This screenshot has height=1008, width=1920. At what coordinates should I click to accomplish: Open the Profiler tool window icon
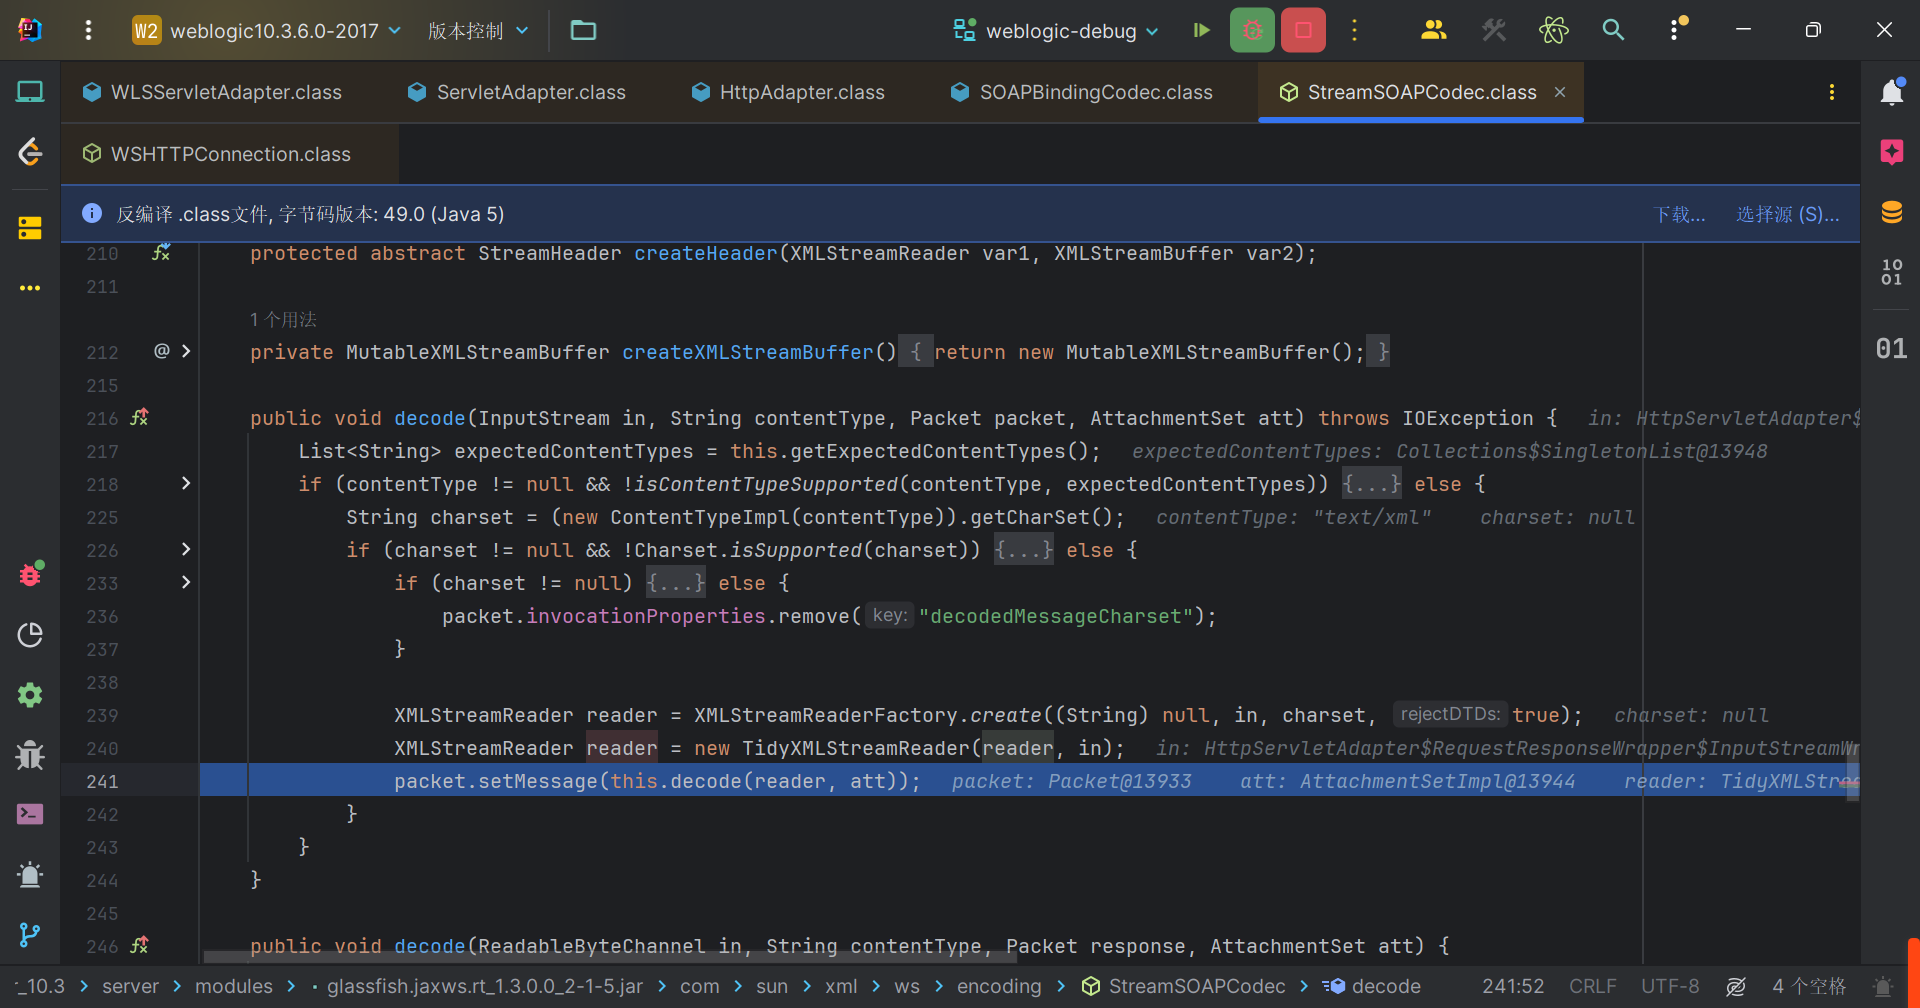[x=30, y=635]
